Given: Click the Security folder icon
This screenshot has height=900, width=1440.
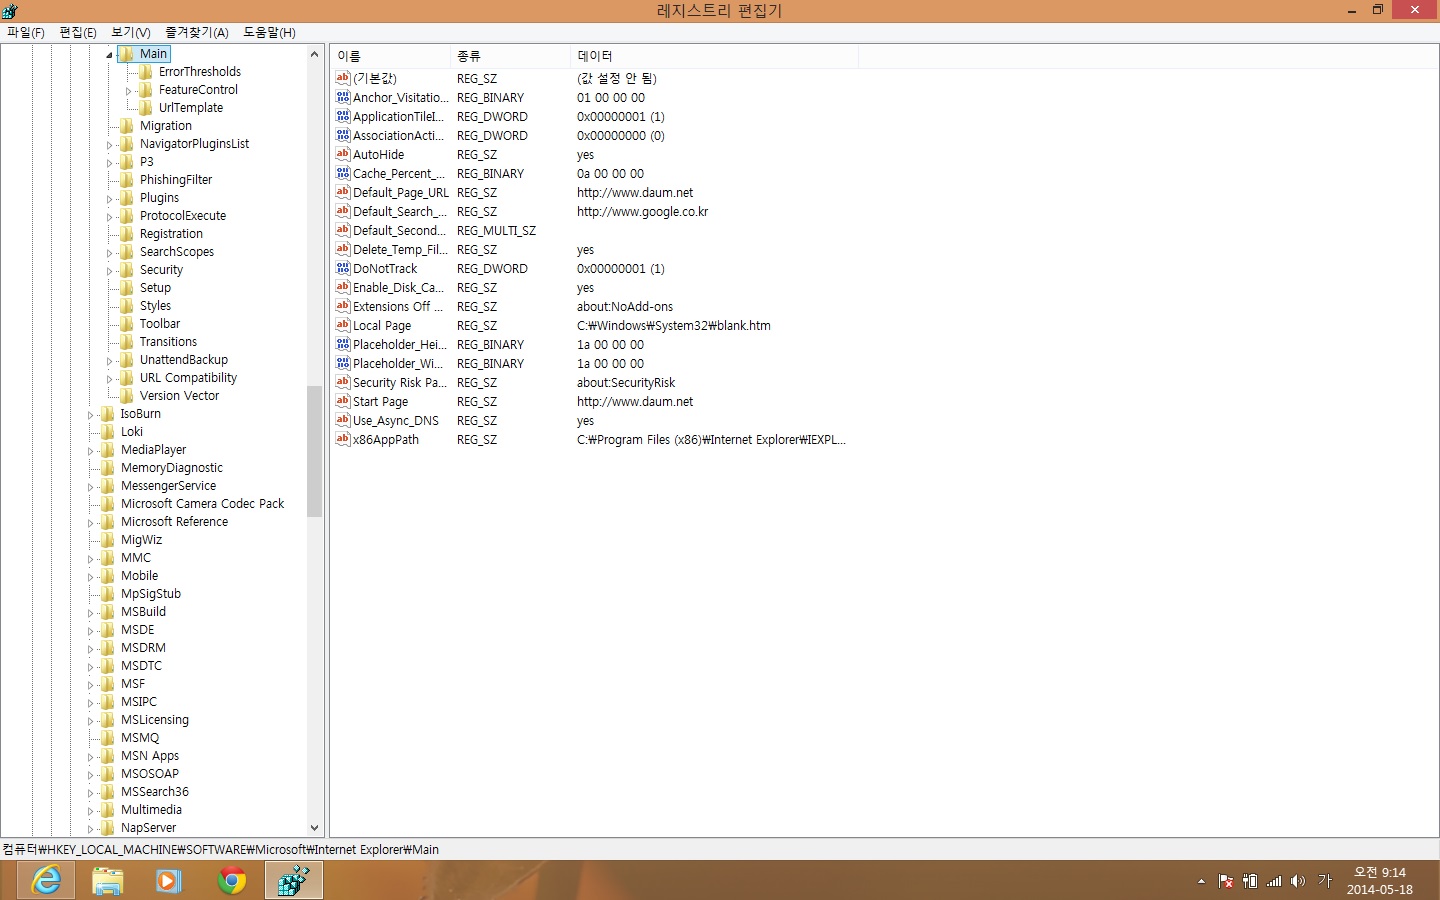Looking at the screenshot, I should coord(126,270).
